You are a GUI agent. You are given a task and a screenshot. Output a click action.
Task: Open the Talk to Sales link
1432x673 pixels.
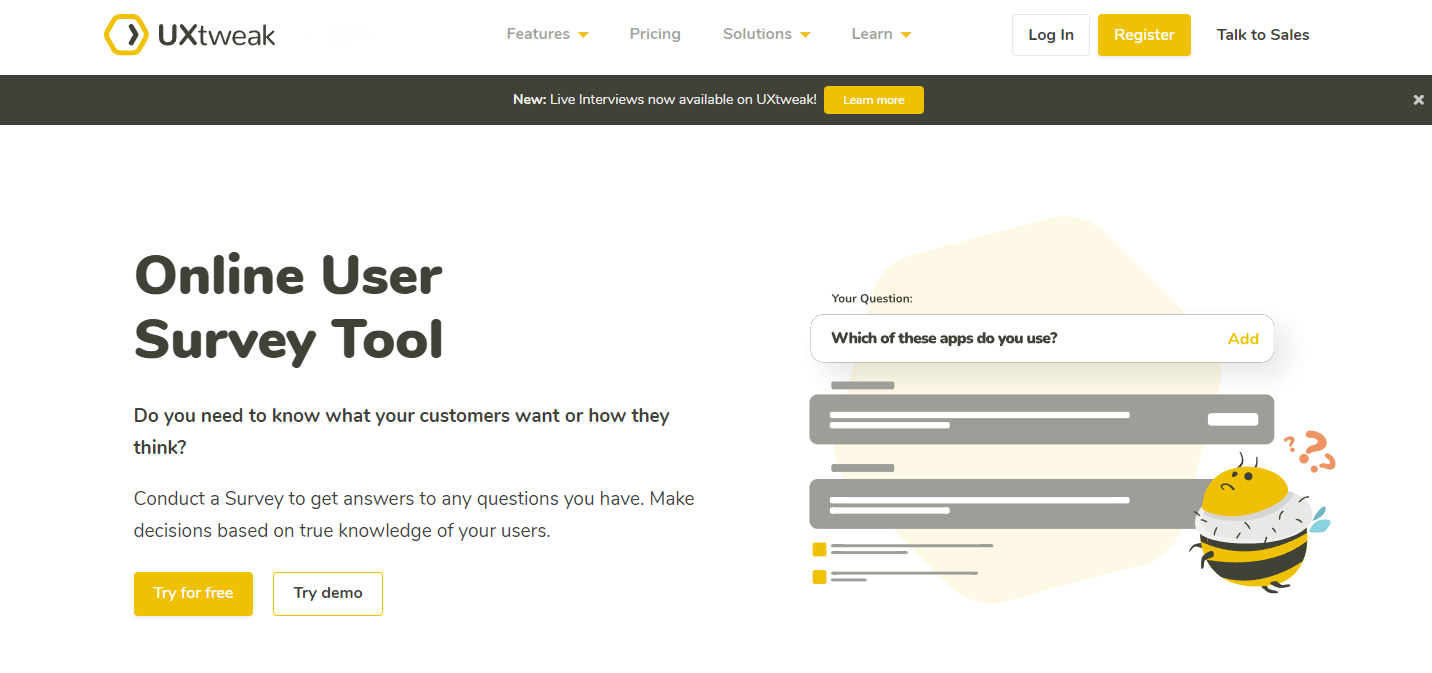coord(1262,35)
